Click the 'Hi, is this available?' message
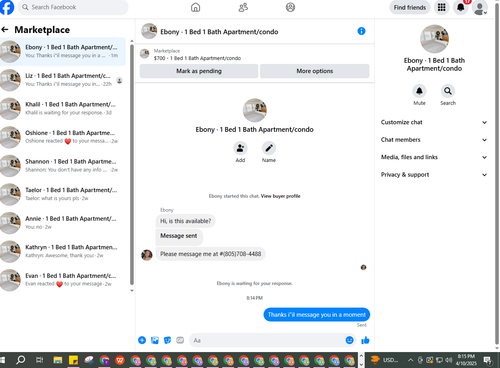This screenshot has height=368, width=500. 185,221
